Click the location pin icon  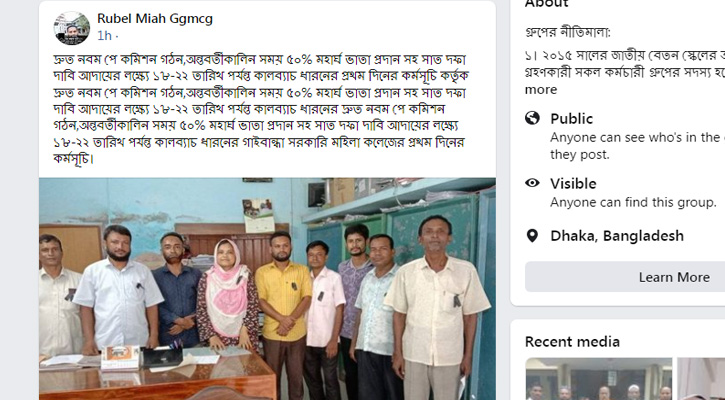(x=532, y=236)
